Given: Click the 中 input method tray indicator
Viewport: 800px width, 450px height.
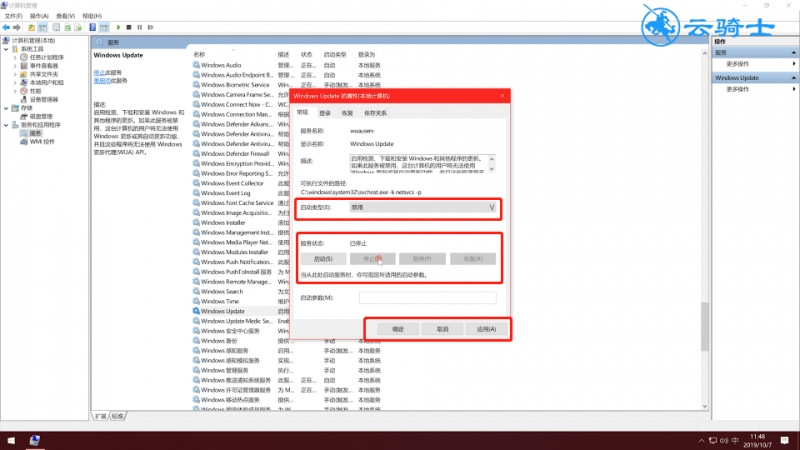Looking at the screenshot, I should (x=735, y=440).
